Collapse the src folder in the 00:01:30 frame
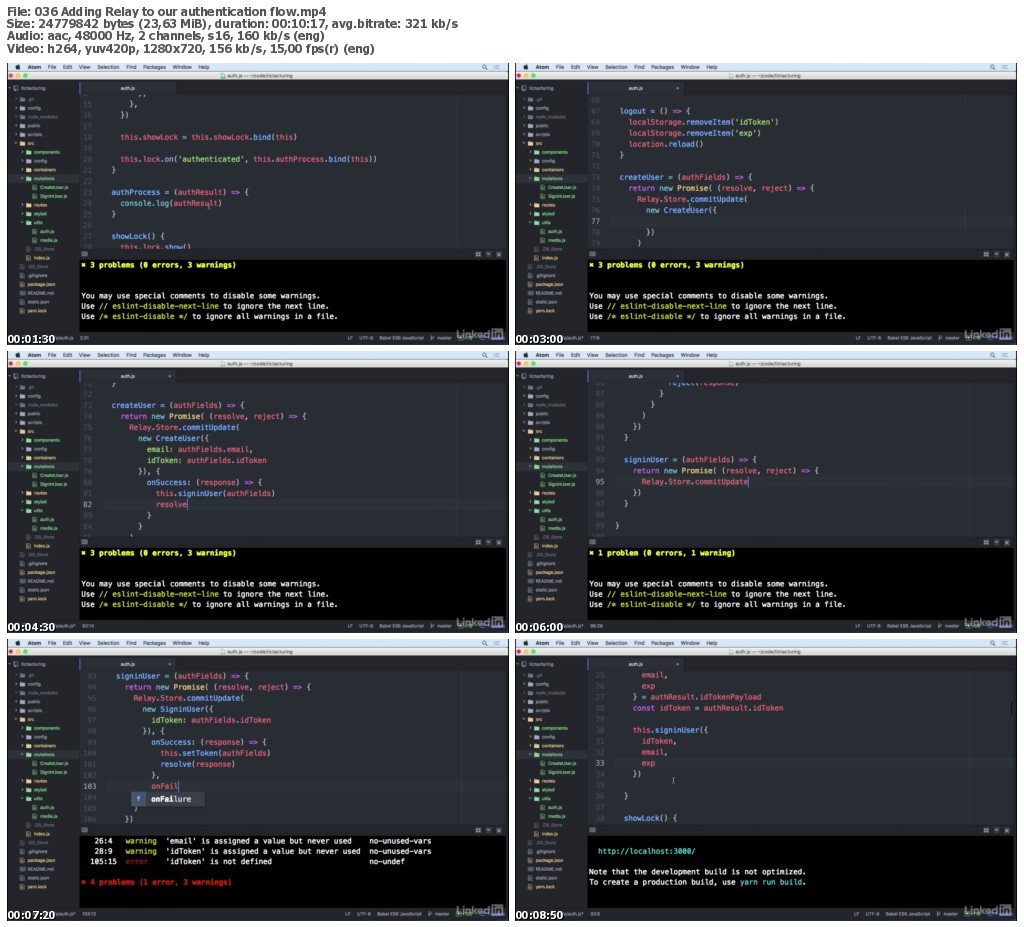 click(16, 143)
